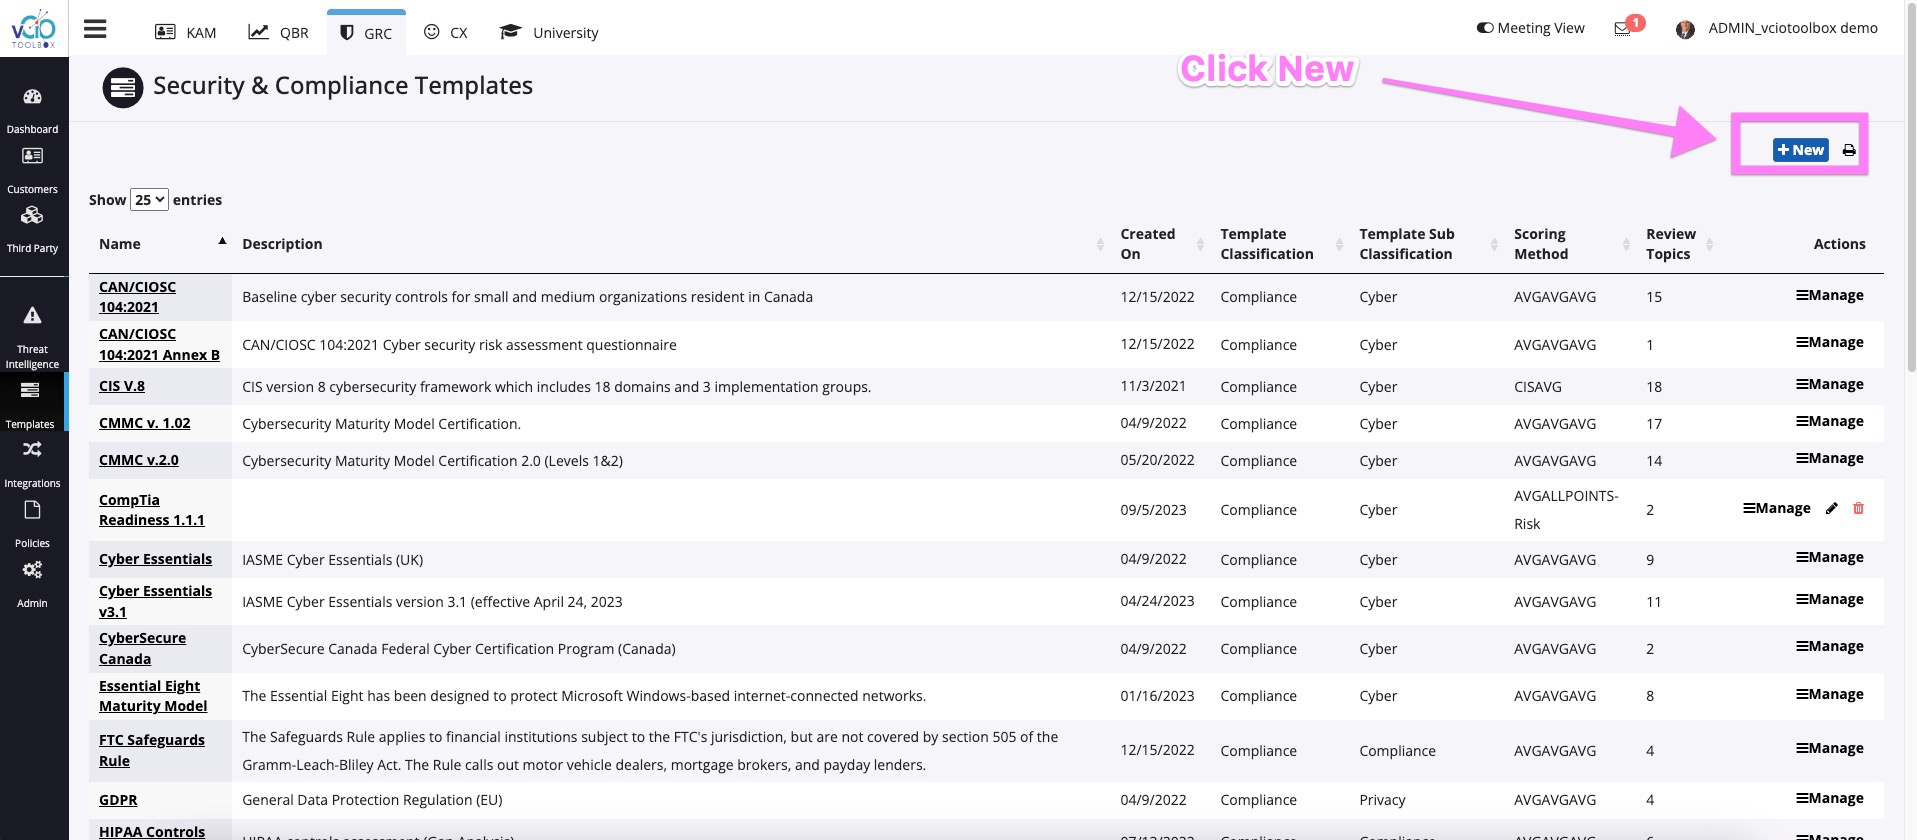
Task: Switch to the KAM tab
Action: coord(186,32)
